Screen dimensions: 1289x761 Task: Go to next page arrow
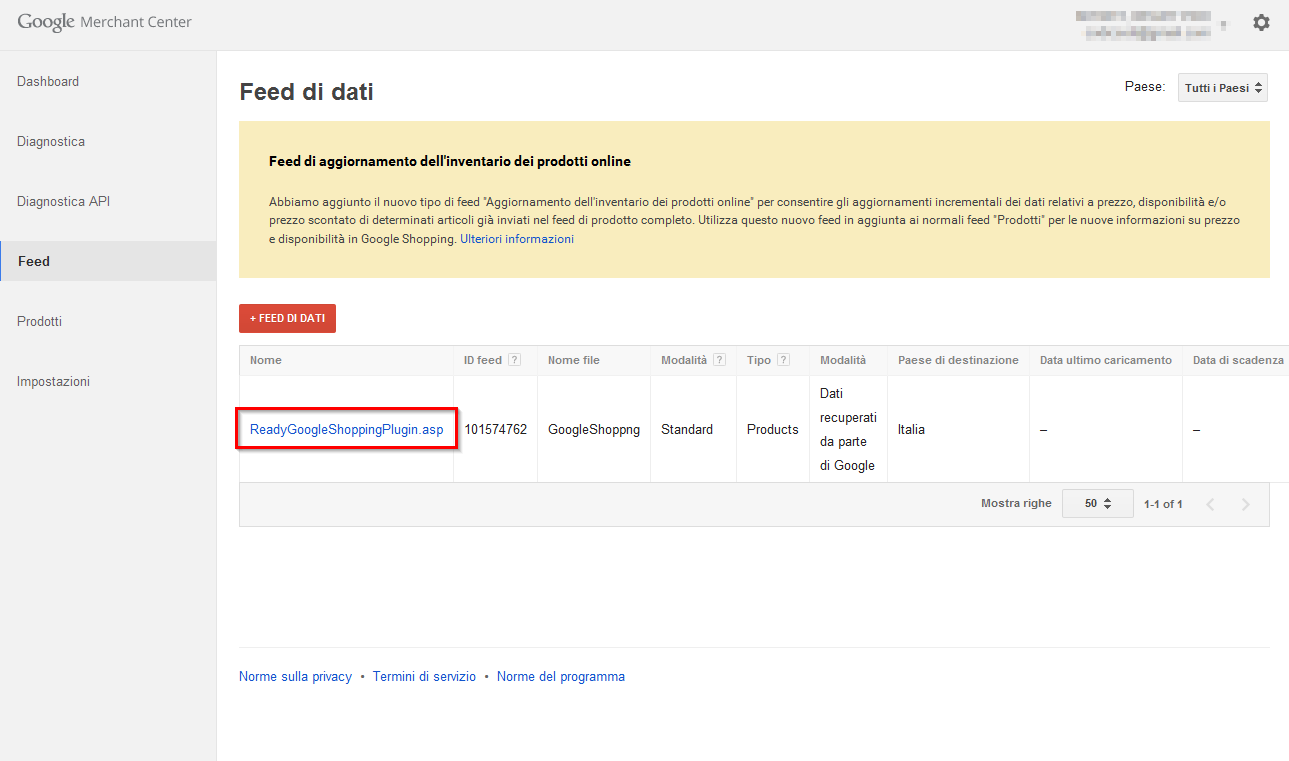pos(1245,504)
